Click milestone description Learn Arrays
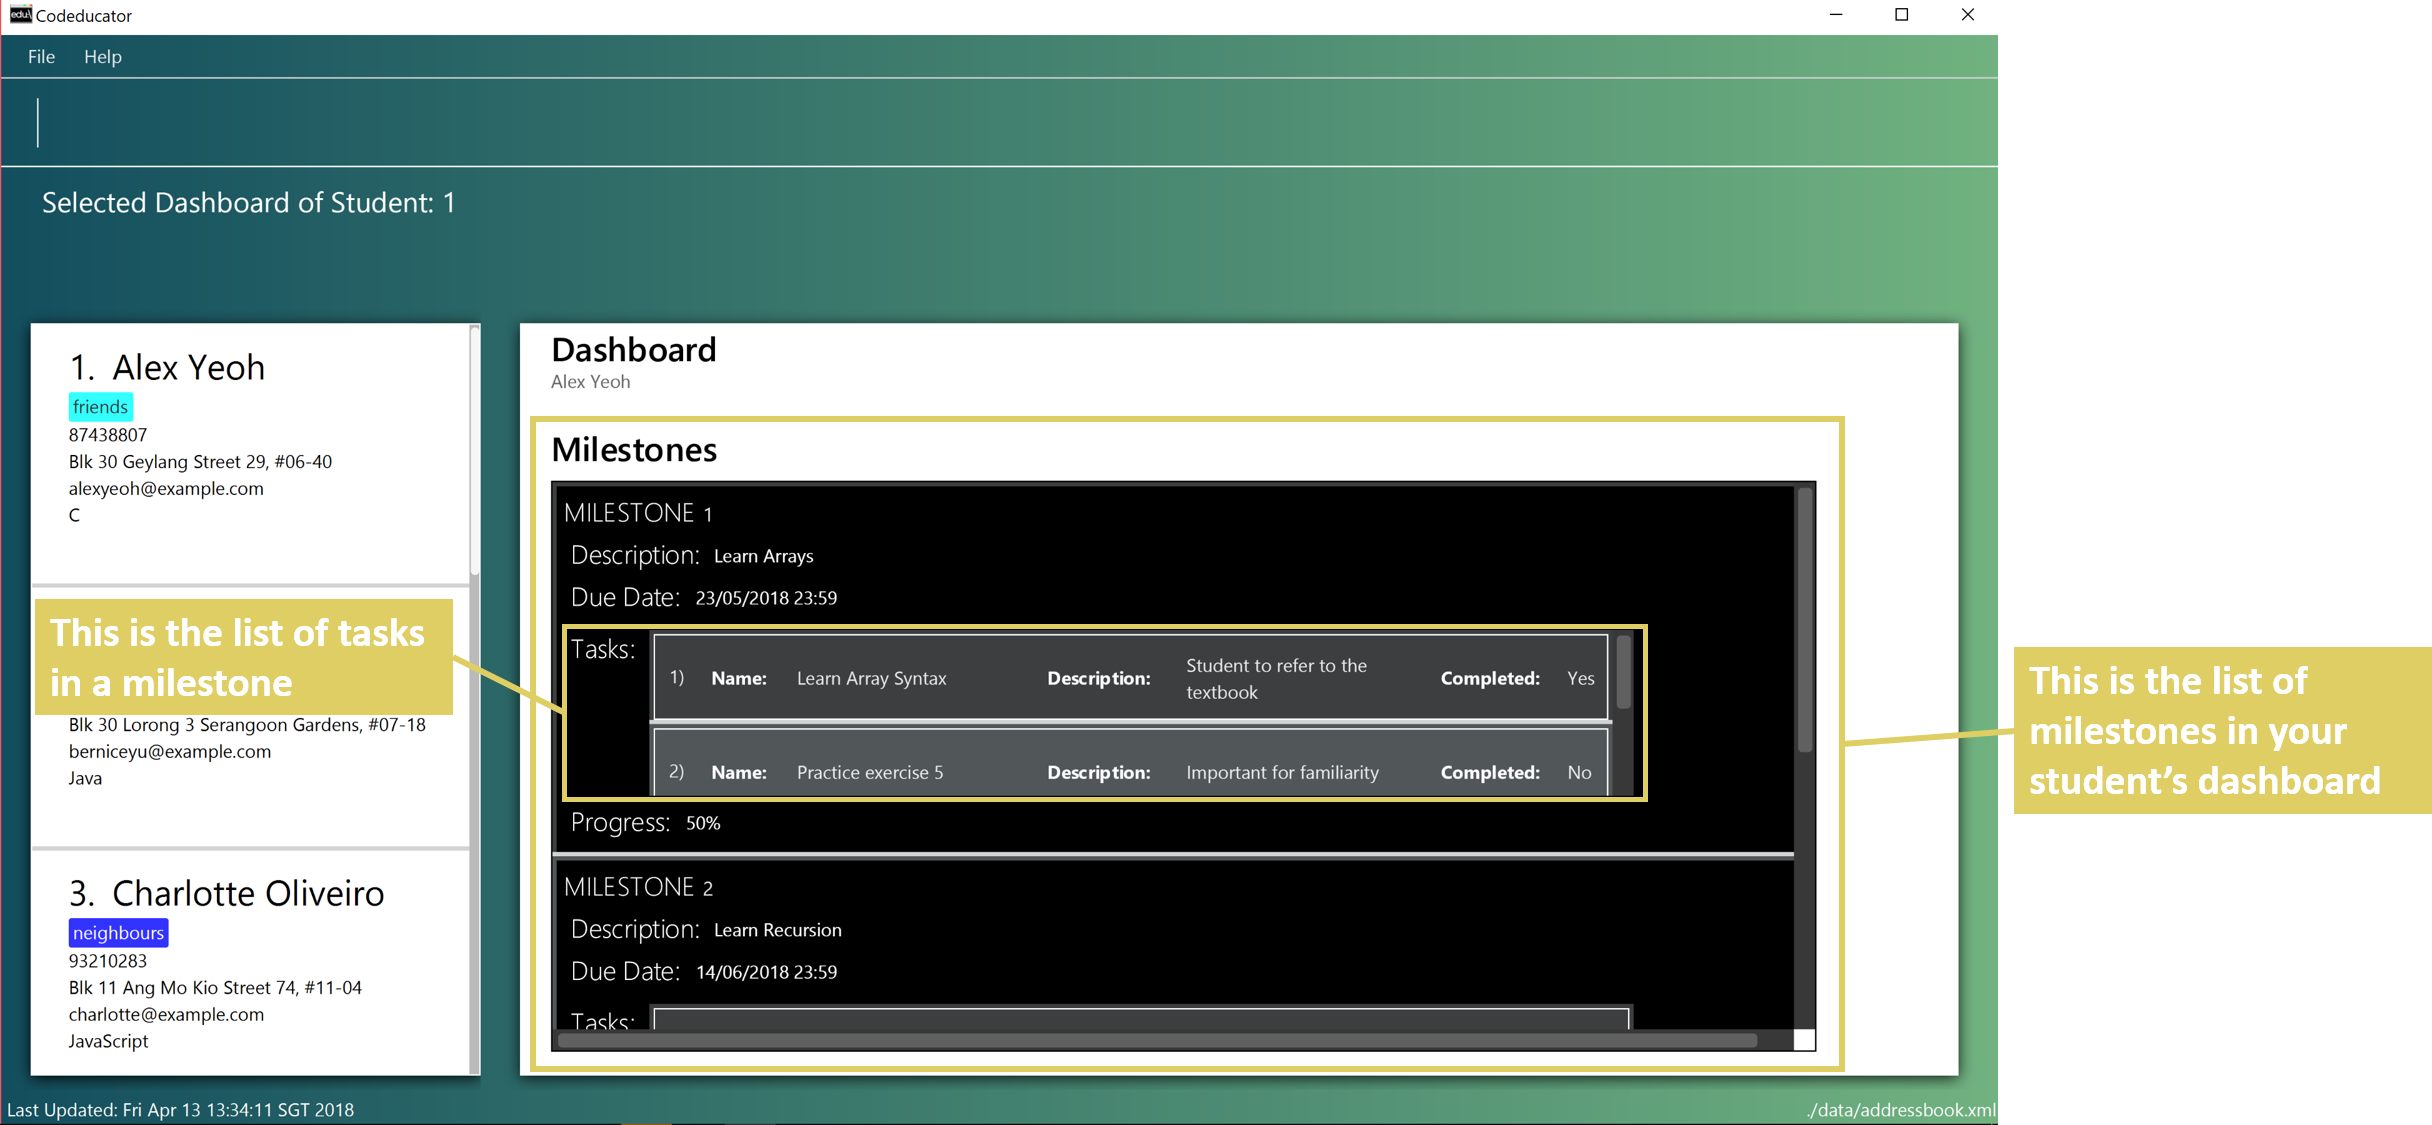 coord(764,556)
